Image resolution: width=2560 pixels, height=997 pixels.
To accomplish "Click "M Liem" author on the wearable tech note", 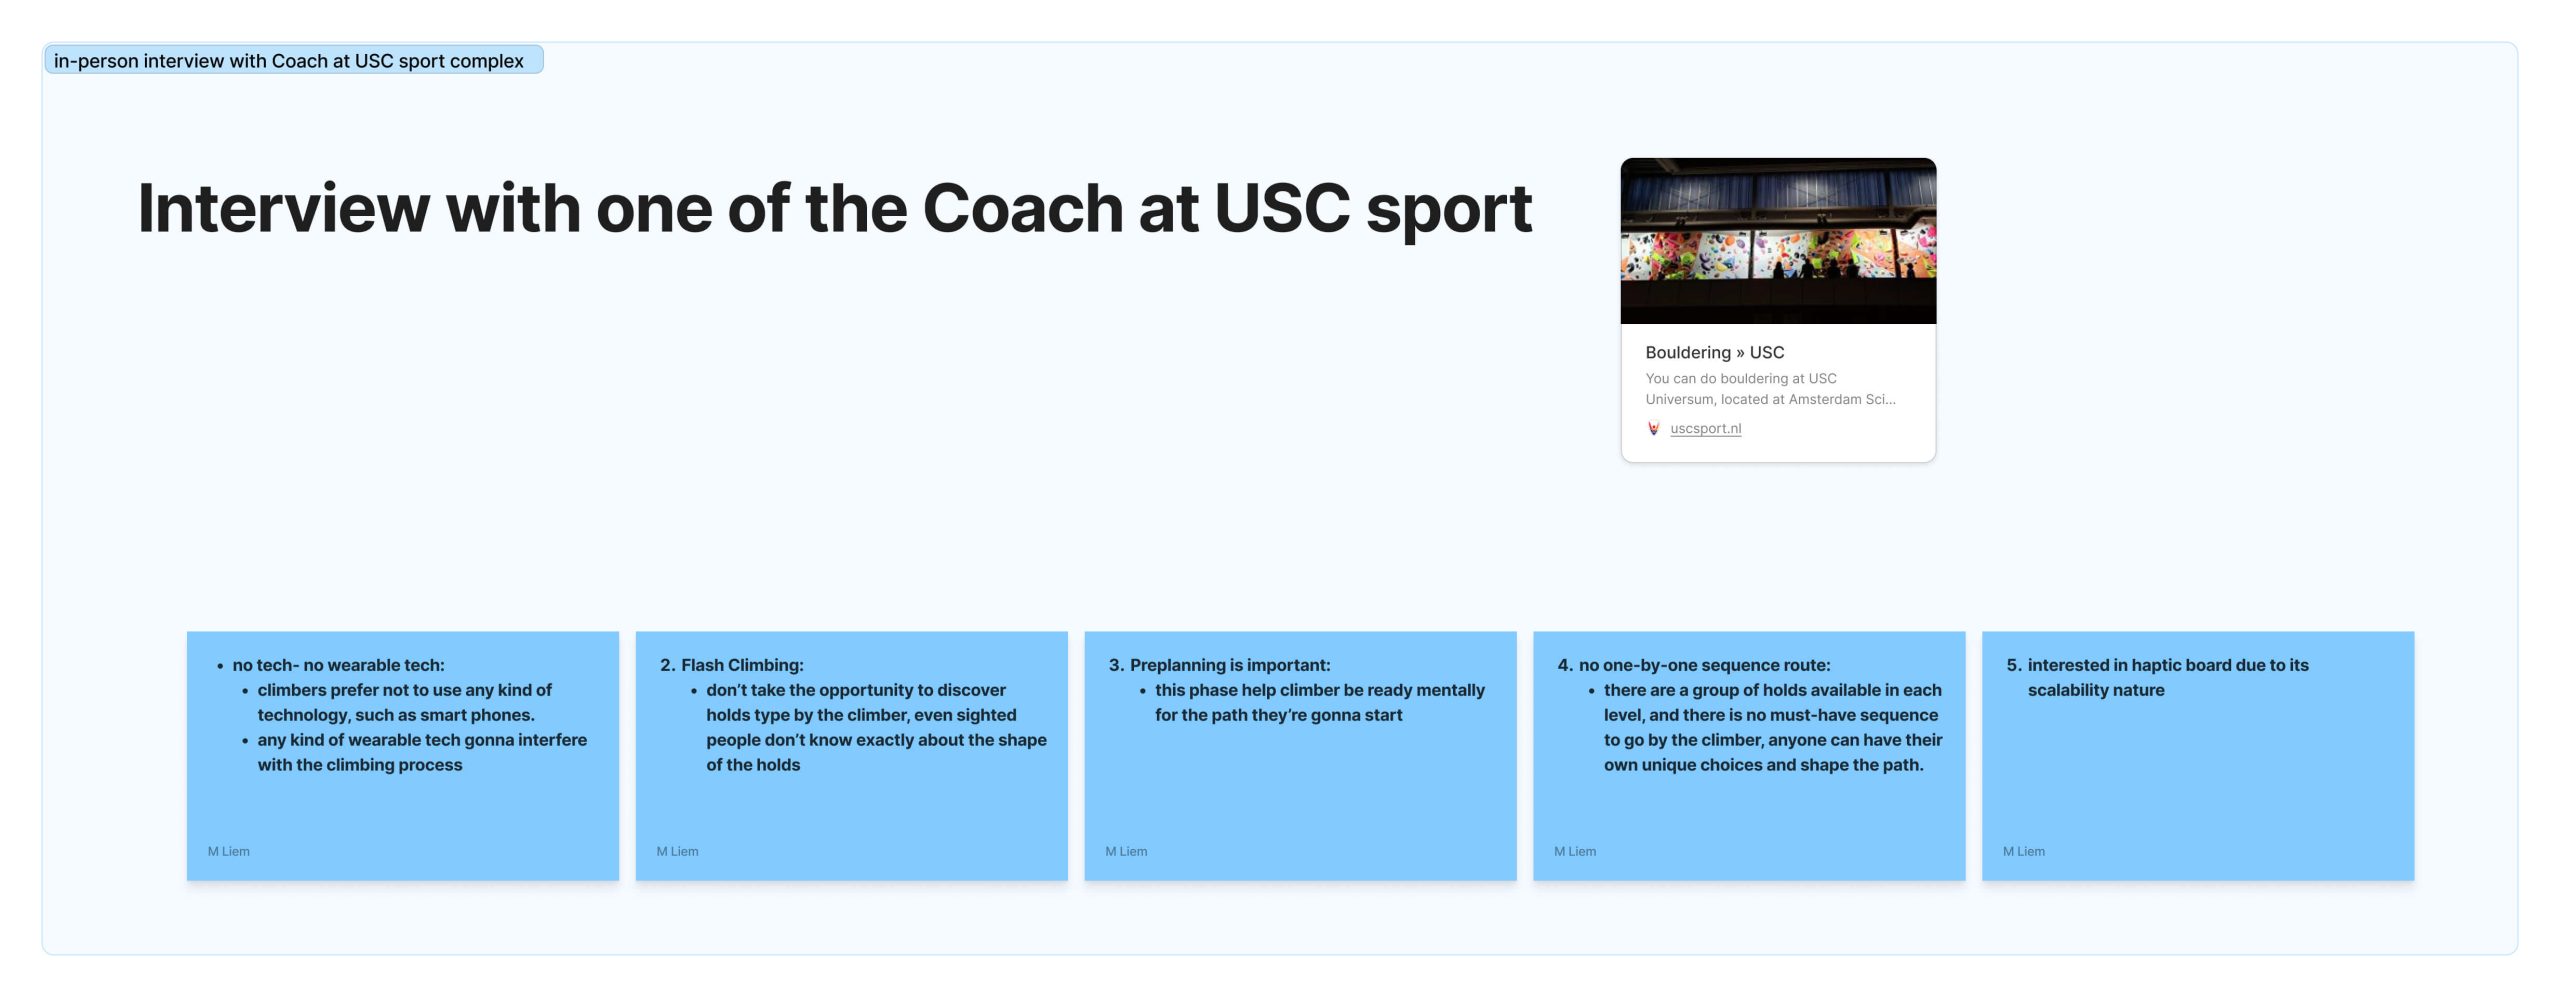I will [x=229, y=851].
